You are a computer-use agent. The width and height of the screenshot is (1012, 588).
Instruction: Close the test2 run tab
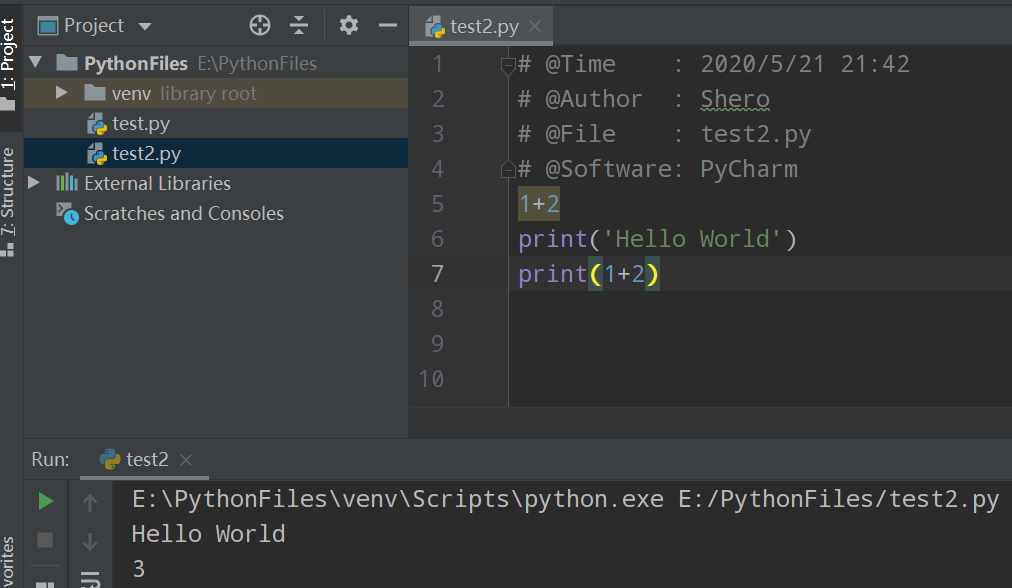point(186,460)
